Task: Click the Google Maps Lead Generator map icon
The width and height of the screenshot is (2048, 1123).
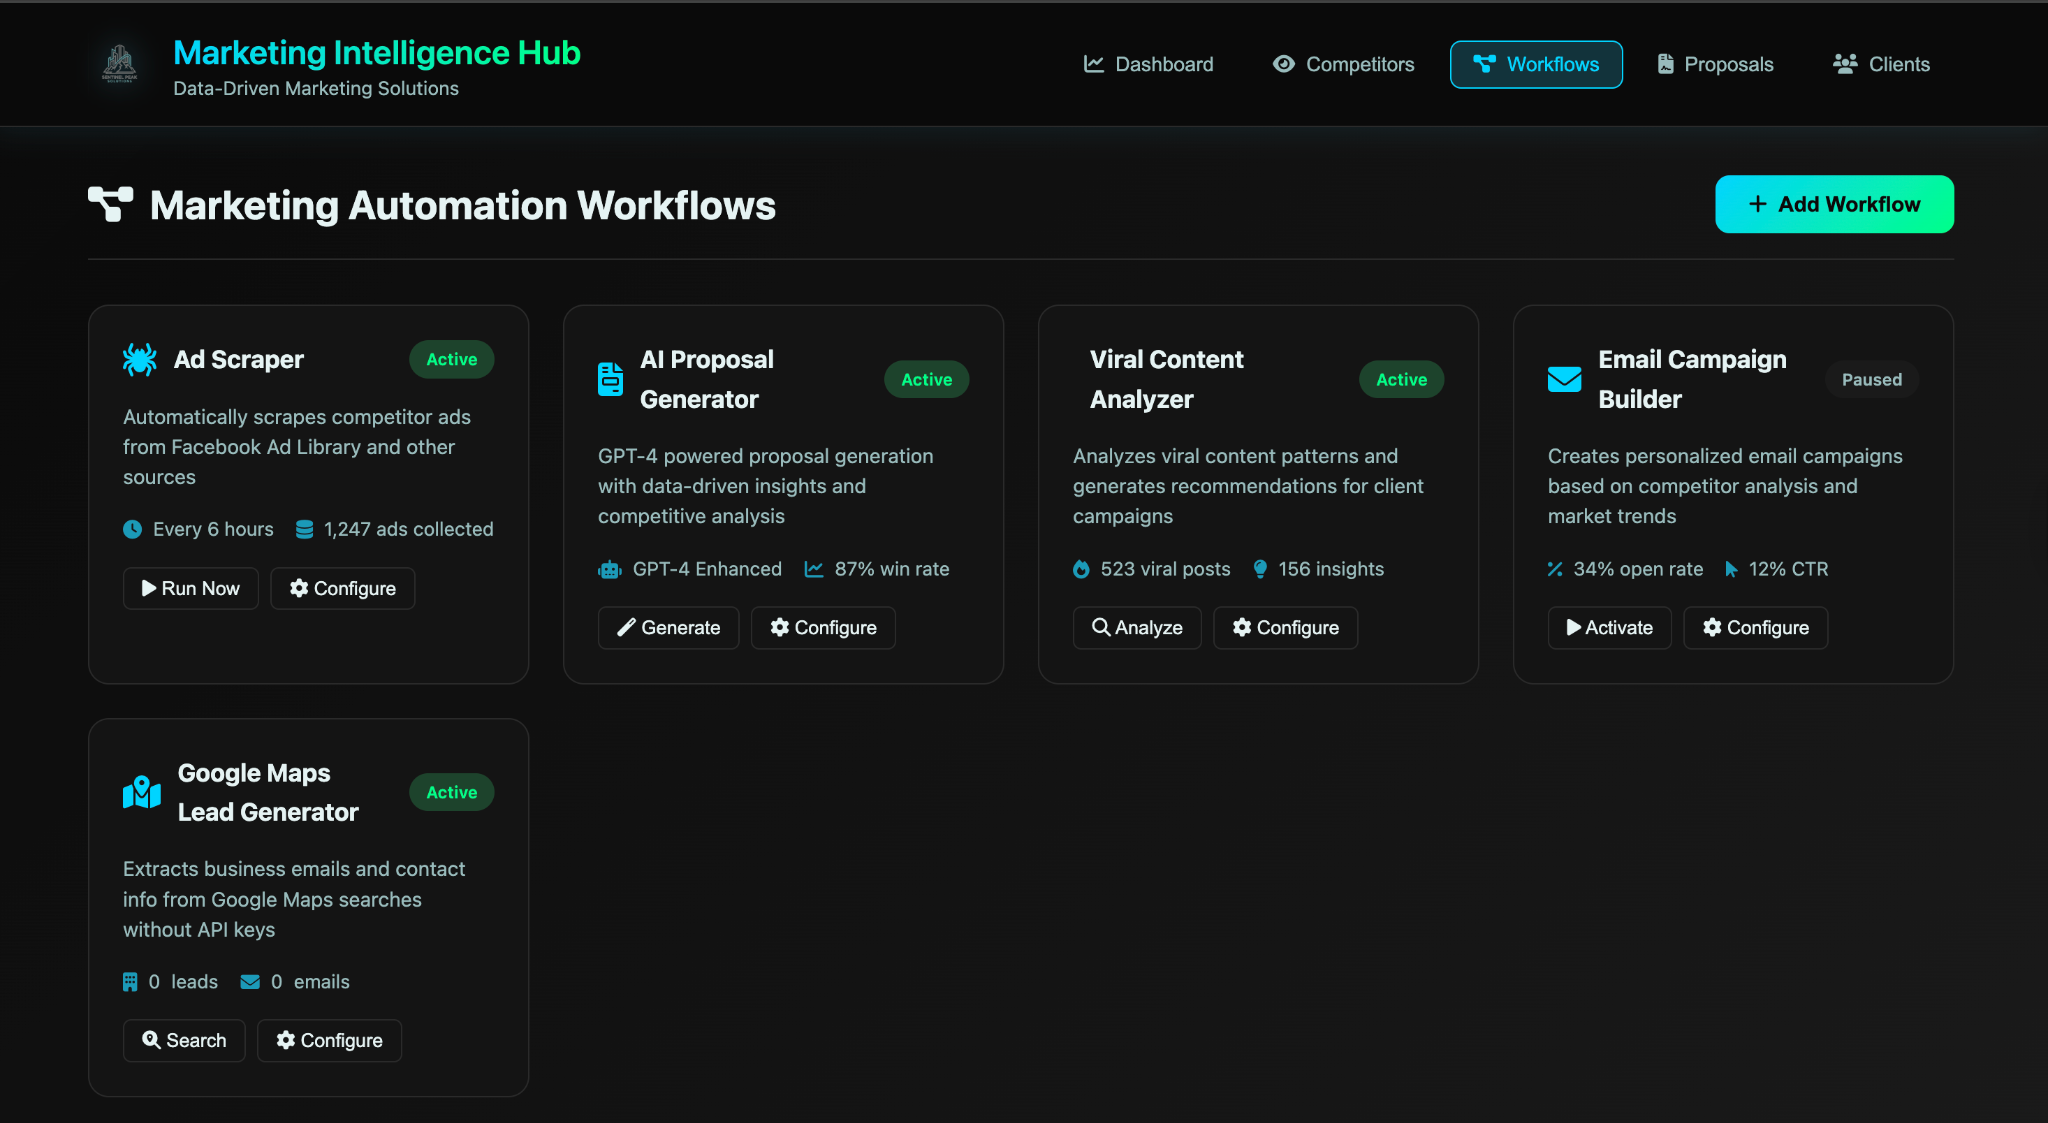Action: click(142, 792)
